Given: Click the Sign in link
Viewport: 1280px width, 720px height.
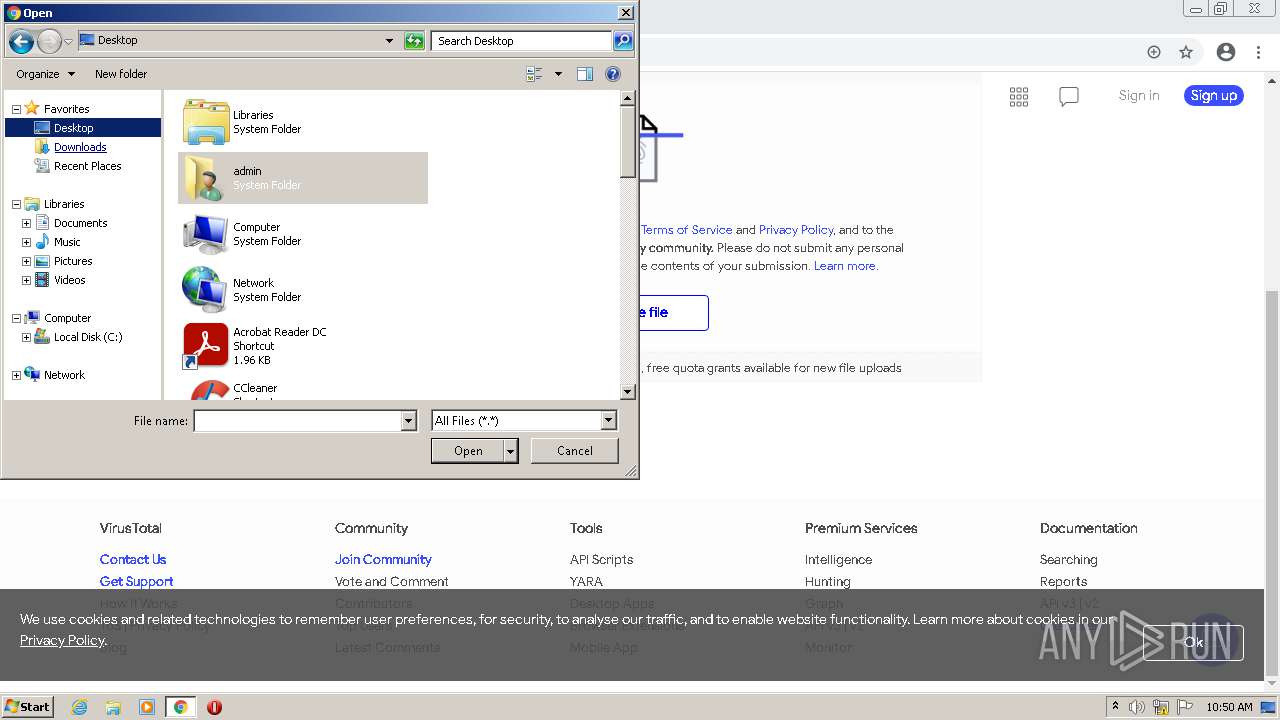Looking at the screenshot, I should (1139, 96).
